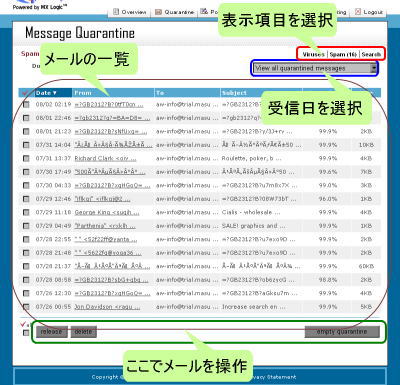Click the Overview tab icon

[x=116, y=12]
